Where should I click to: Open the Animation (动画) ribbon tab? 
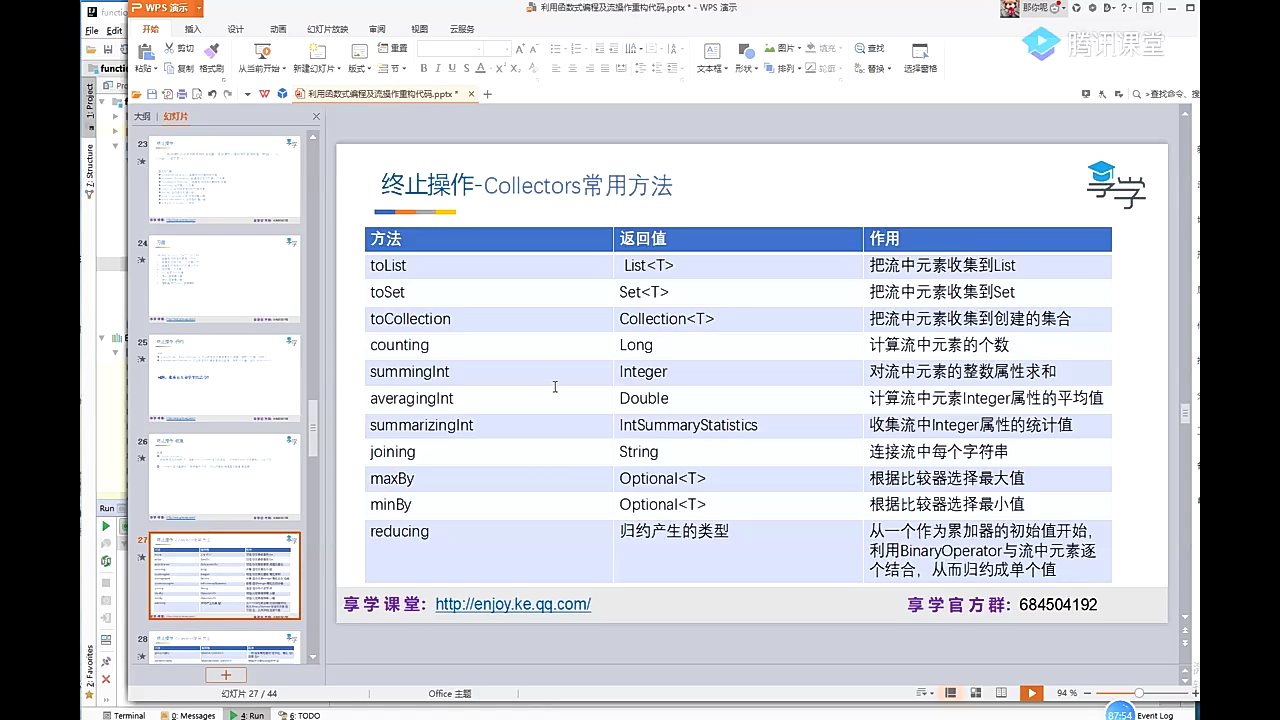[x=278, y=29]
